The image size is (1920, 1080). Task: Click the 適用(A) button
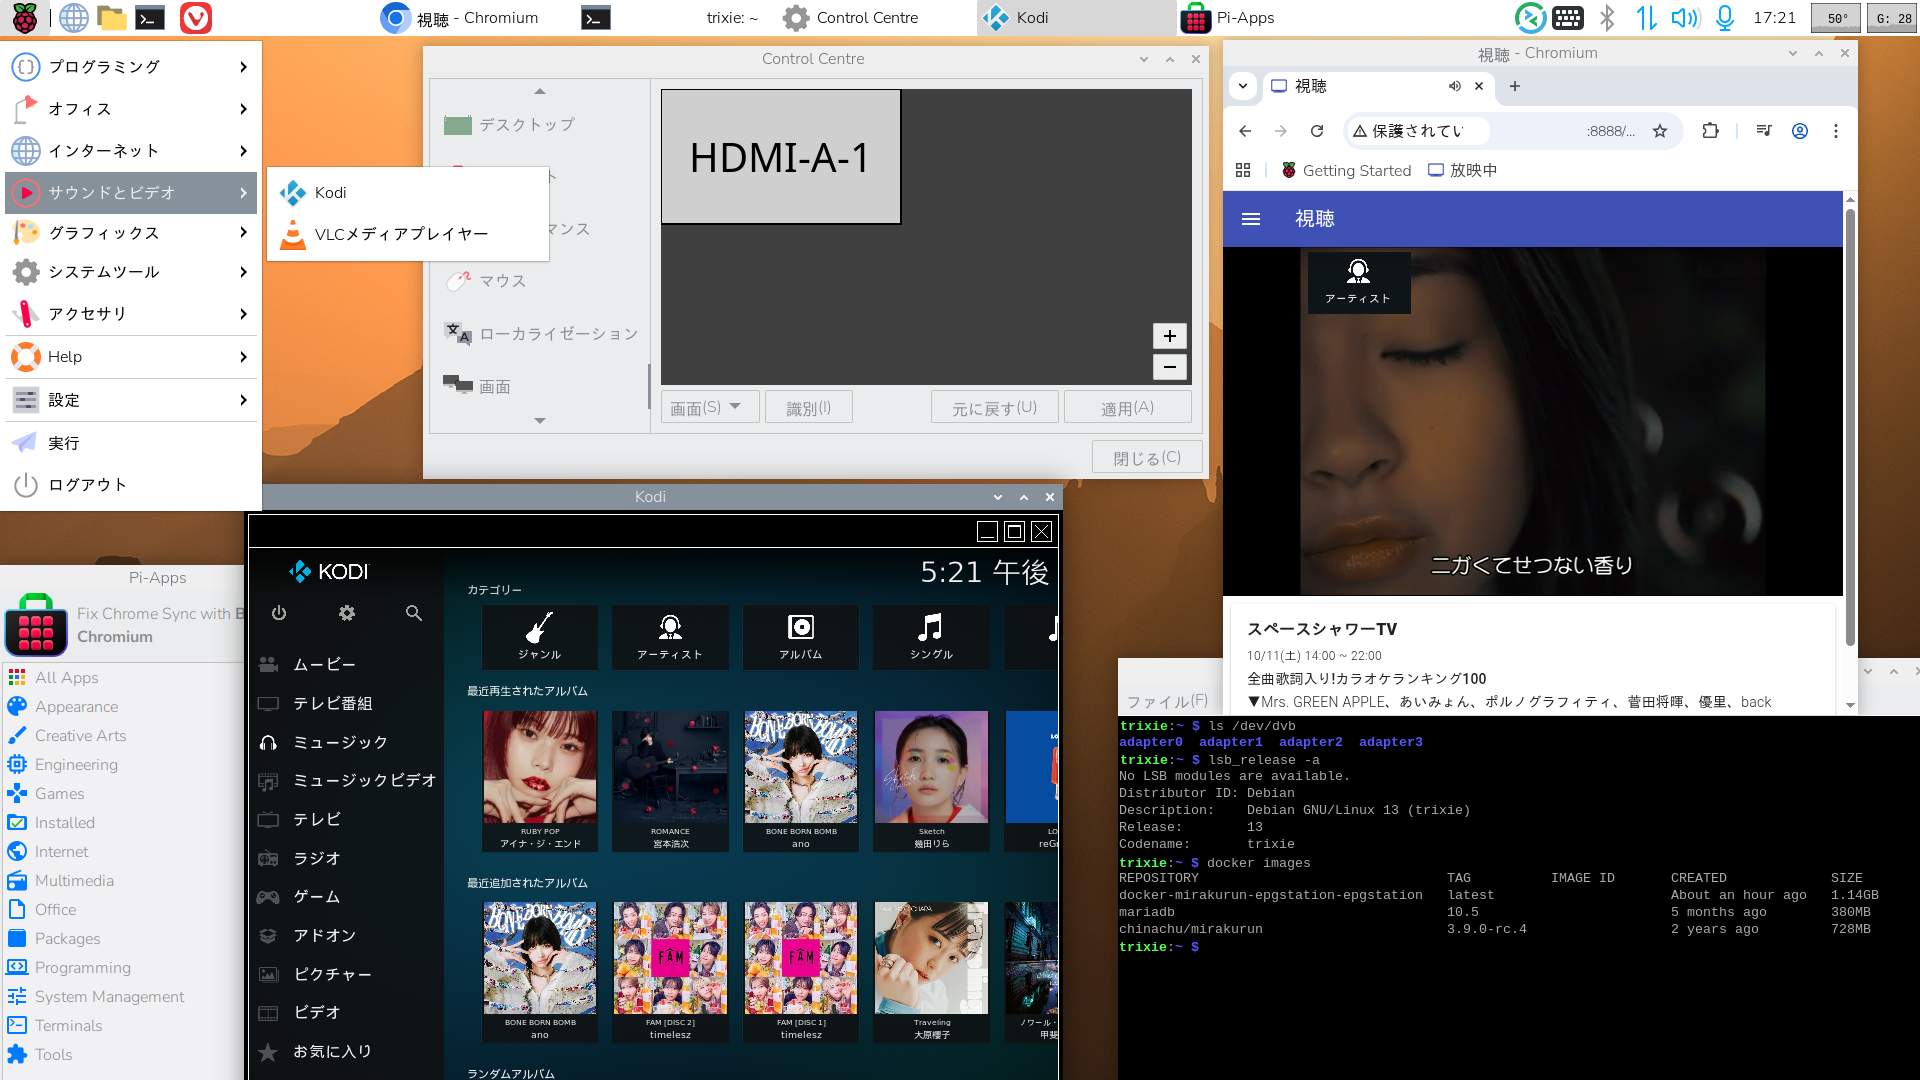[x=1127, y=408]
